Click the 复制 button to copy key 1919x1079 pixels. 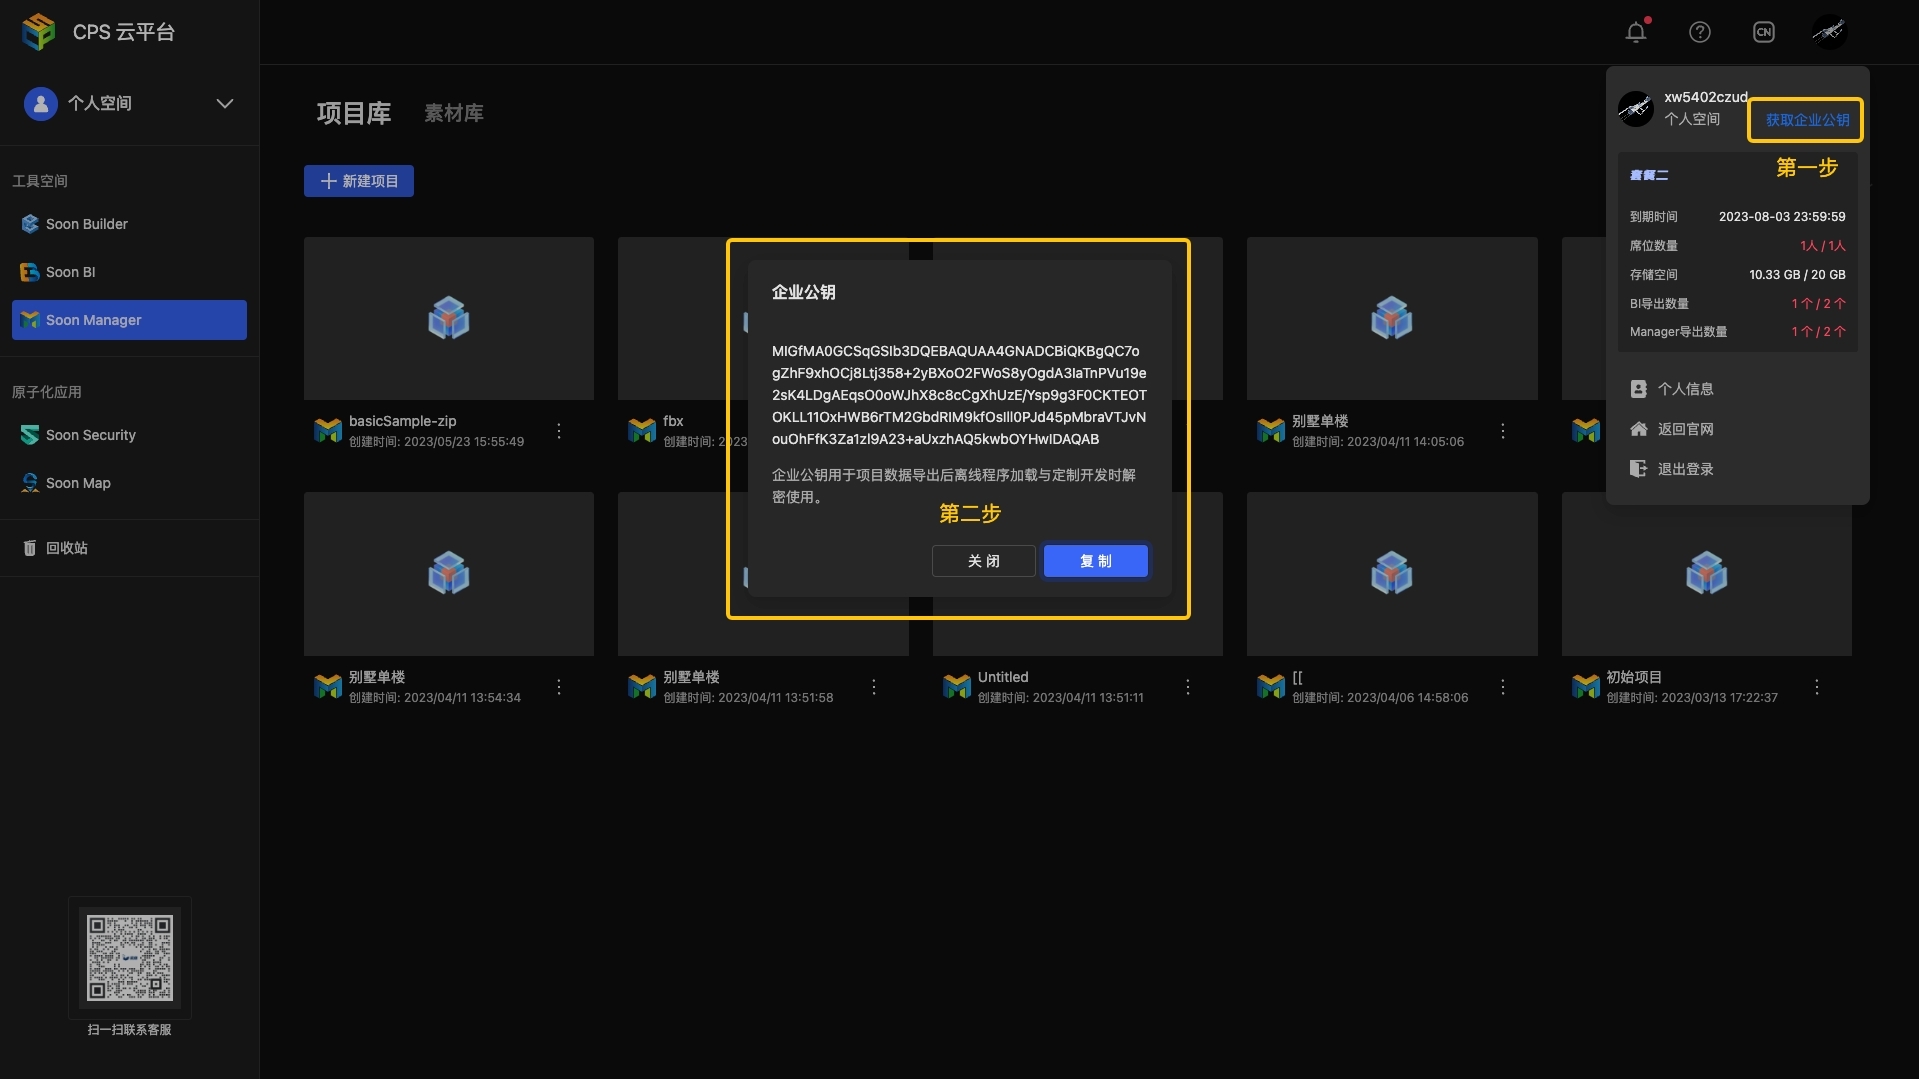pos(1095,561)
